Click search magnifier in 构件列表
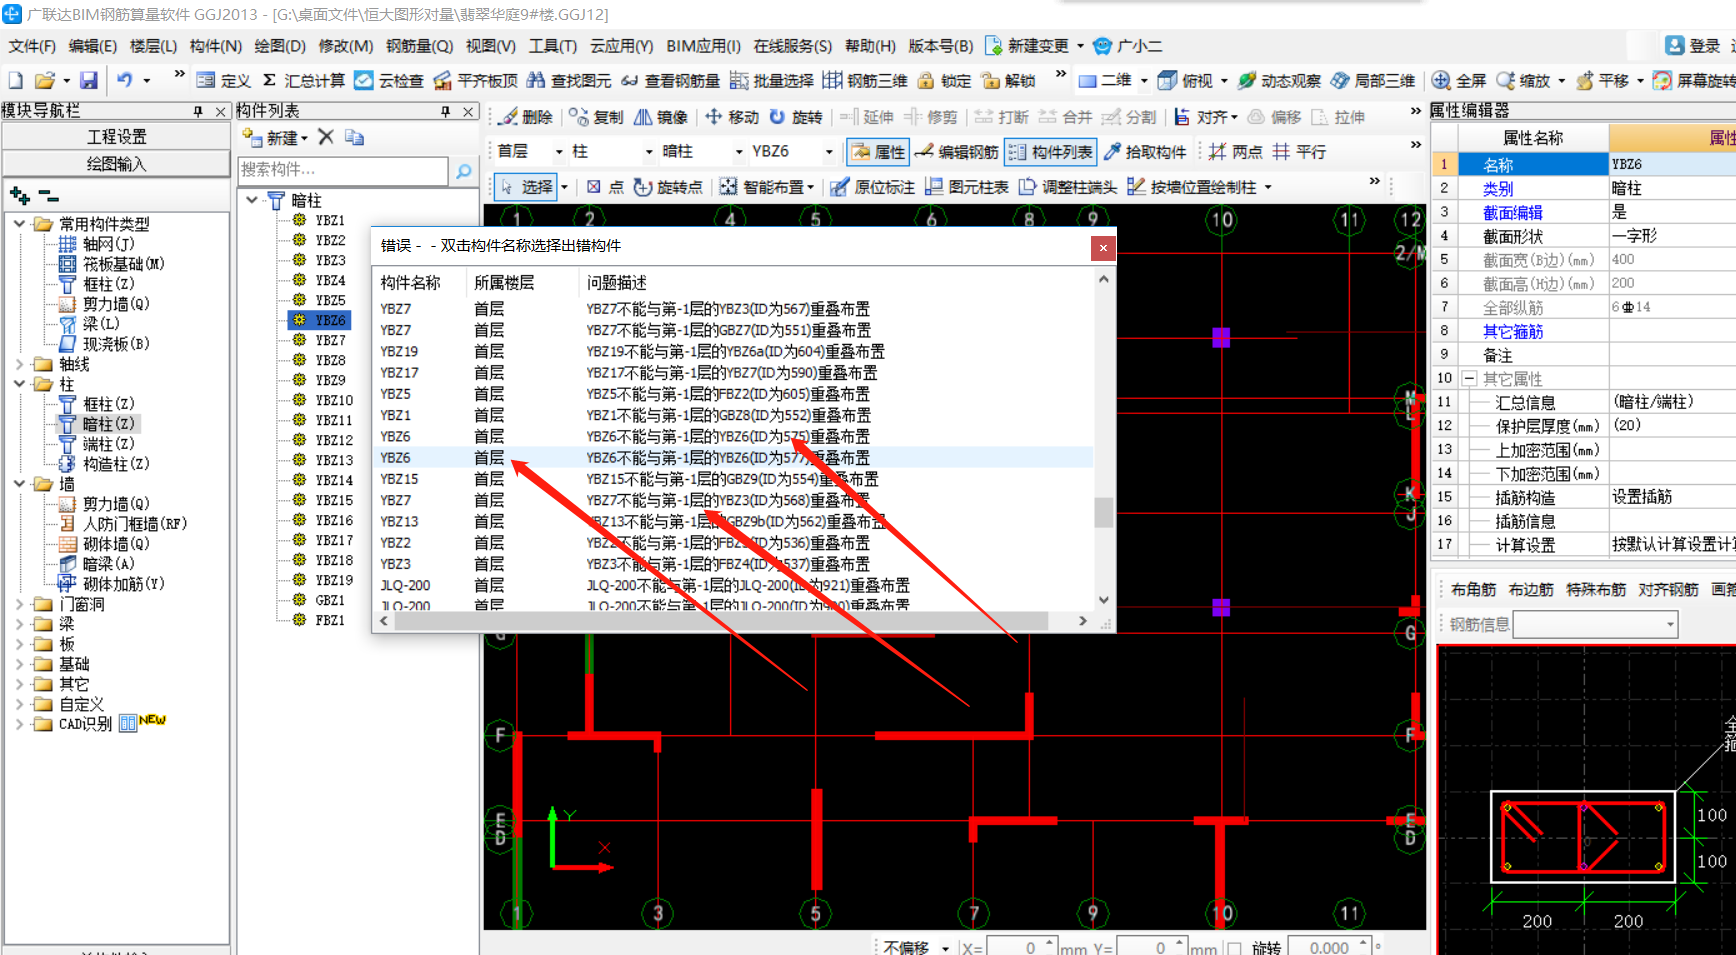 click(x=463, y=171)
